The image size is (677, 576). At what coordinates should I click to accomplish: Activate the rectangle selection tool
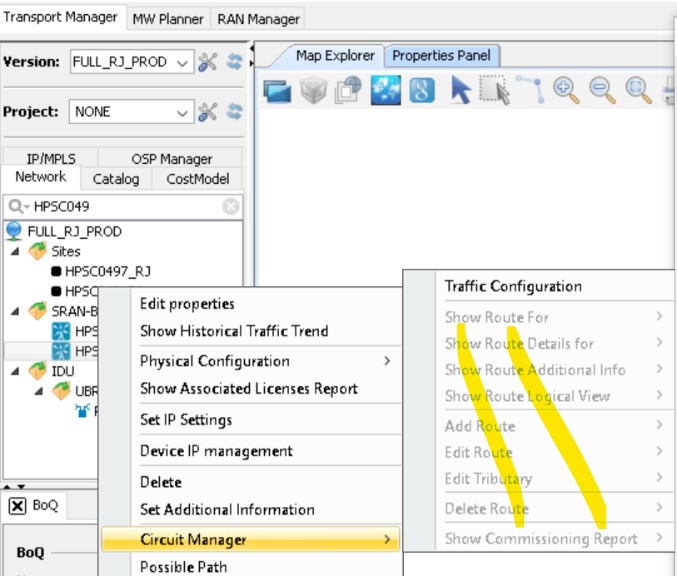coord(494,91)
